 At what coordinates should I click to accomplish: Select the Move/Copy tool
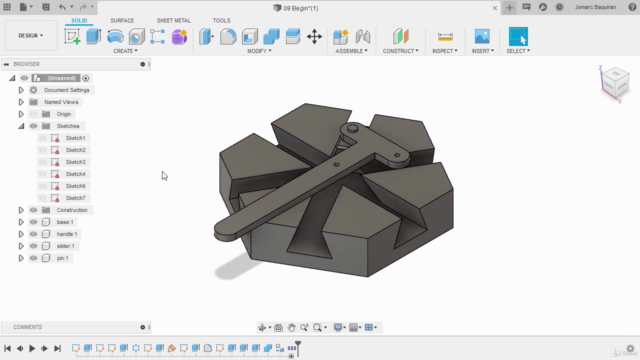click(314, 37)
